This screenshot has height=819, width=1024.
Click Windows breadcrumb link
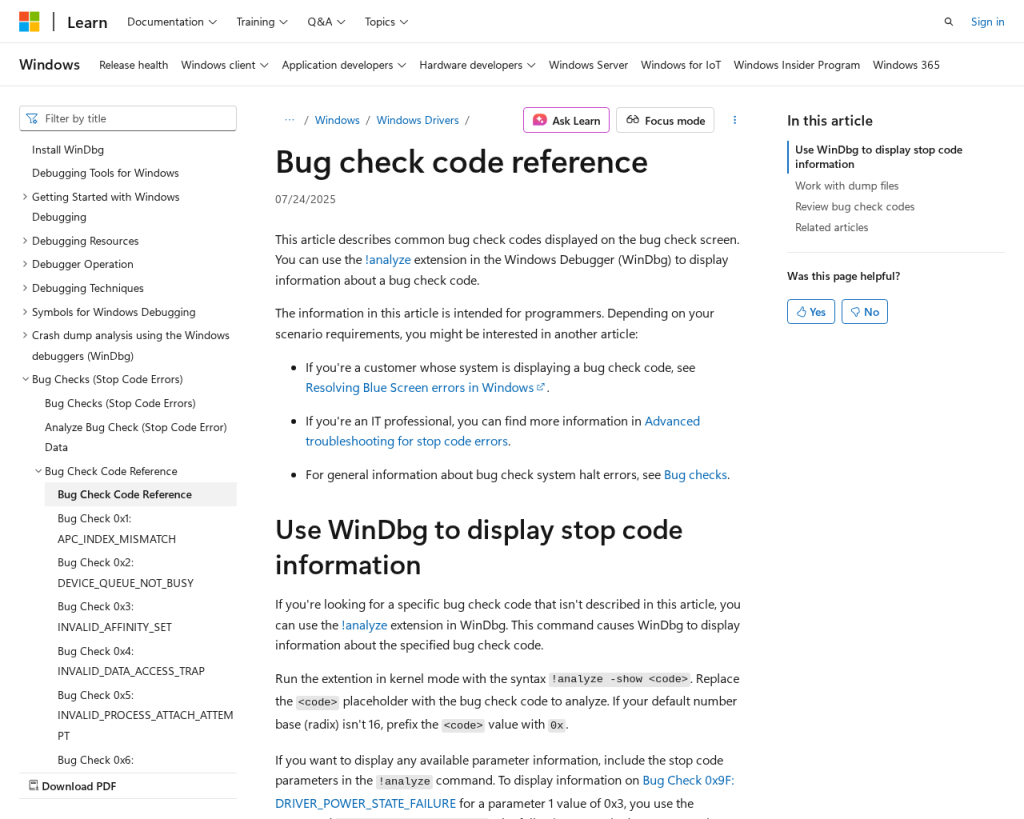(337, 120)
